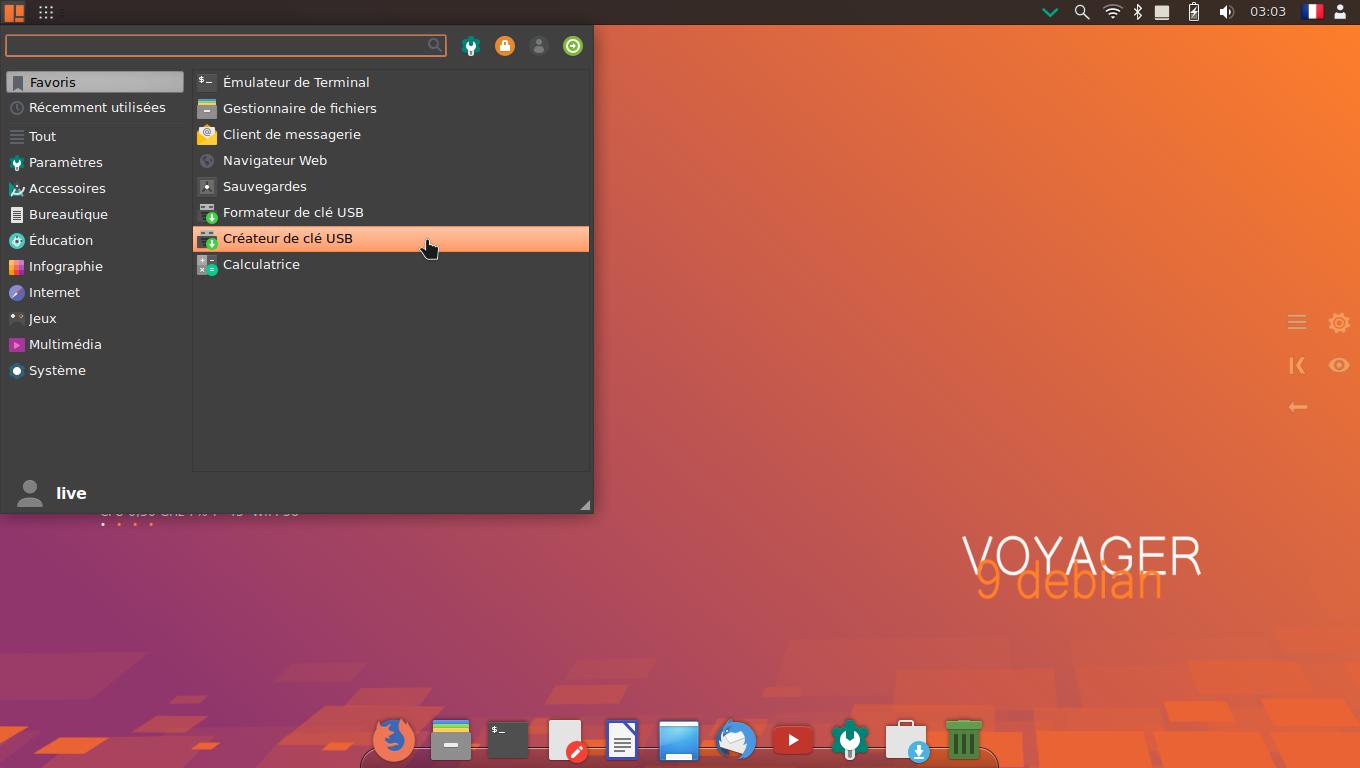
Task: Open the battery power indicator
Action: (x=1193, y=12)
